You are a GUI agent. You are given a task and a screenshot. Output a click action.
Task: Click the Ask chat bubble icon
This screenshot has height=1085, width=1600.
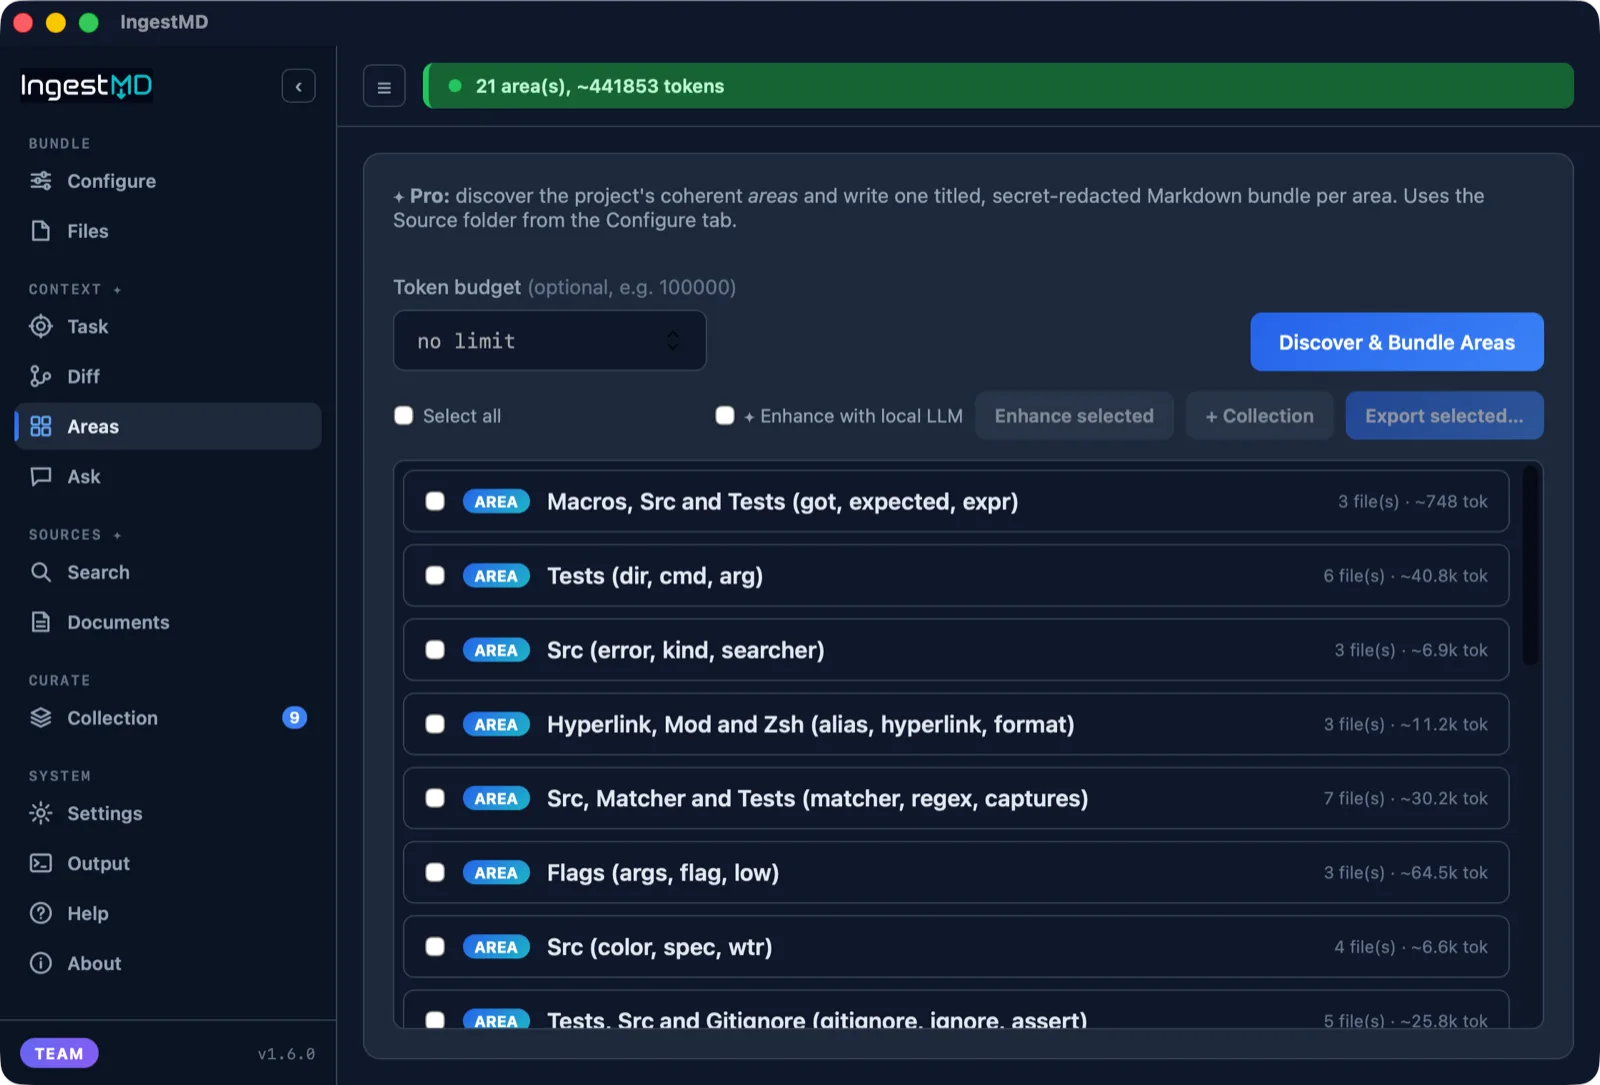pos(41,477)
